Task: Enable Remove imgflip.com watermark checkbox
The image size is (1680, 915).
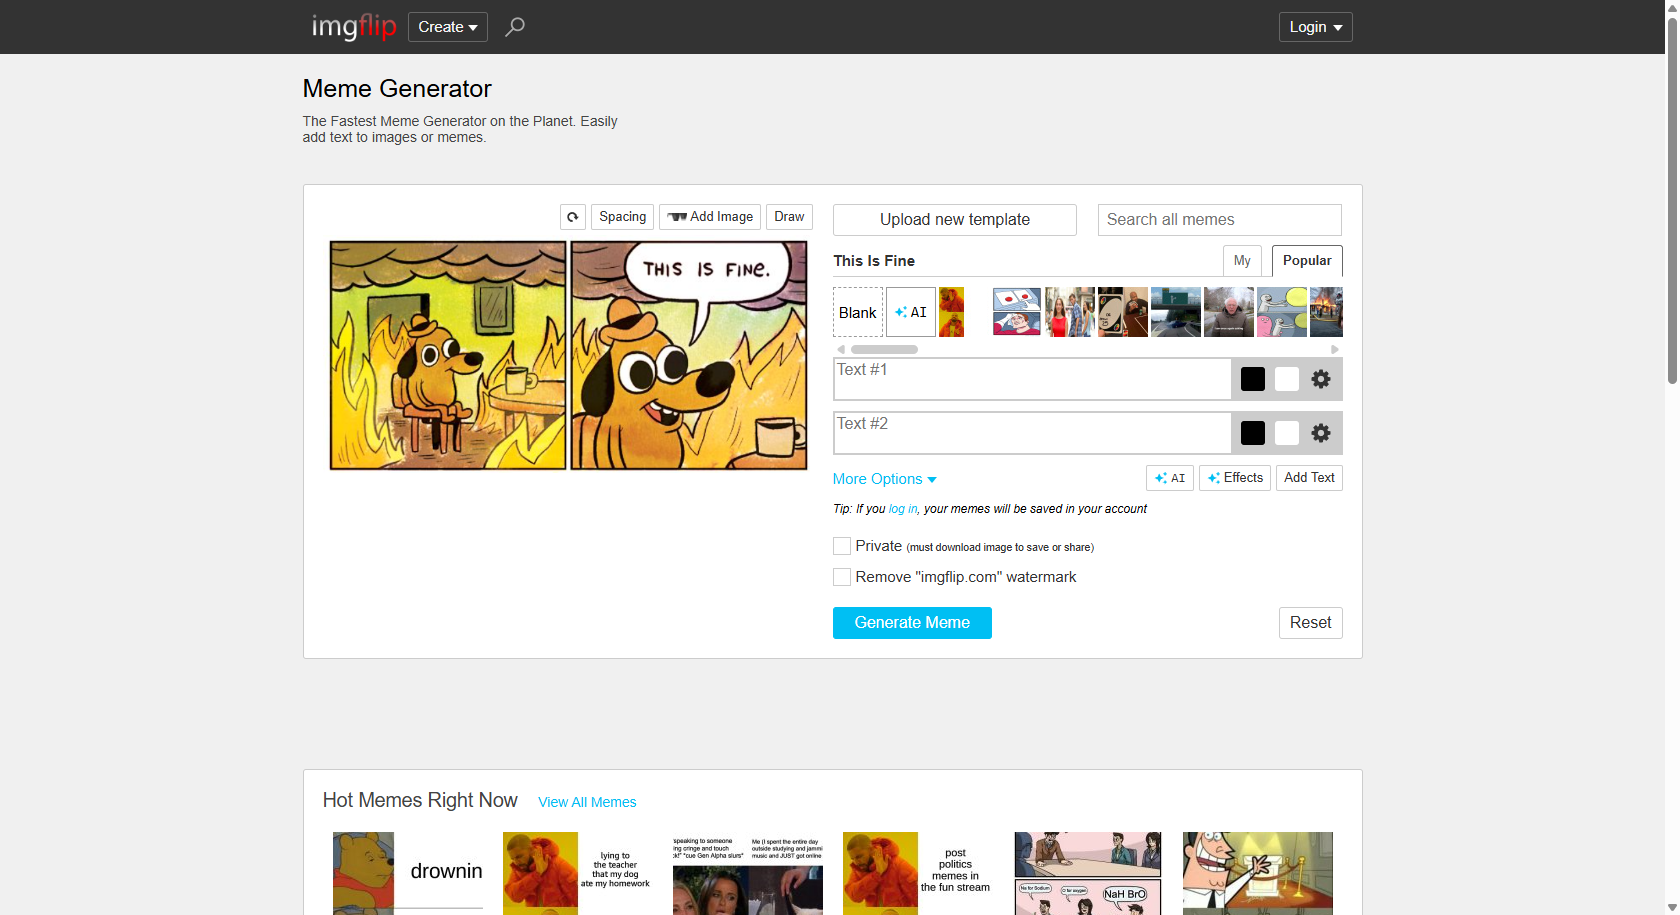Action: [x=842, y=577]
